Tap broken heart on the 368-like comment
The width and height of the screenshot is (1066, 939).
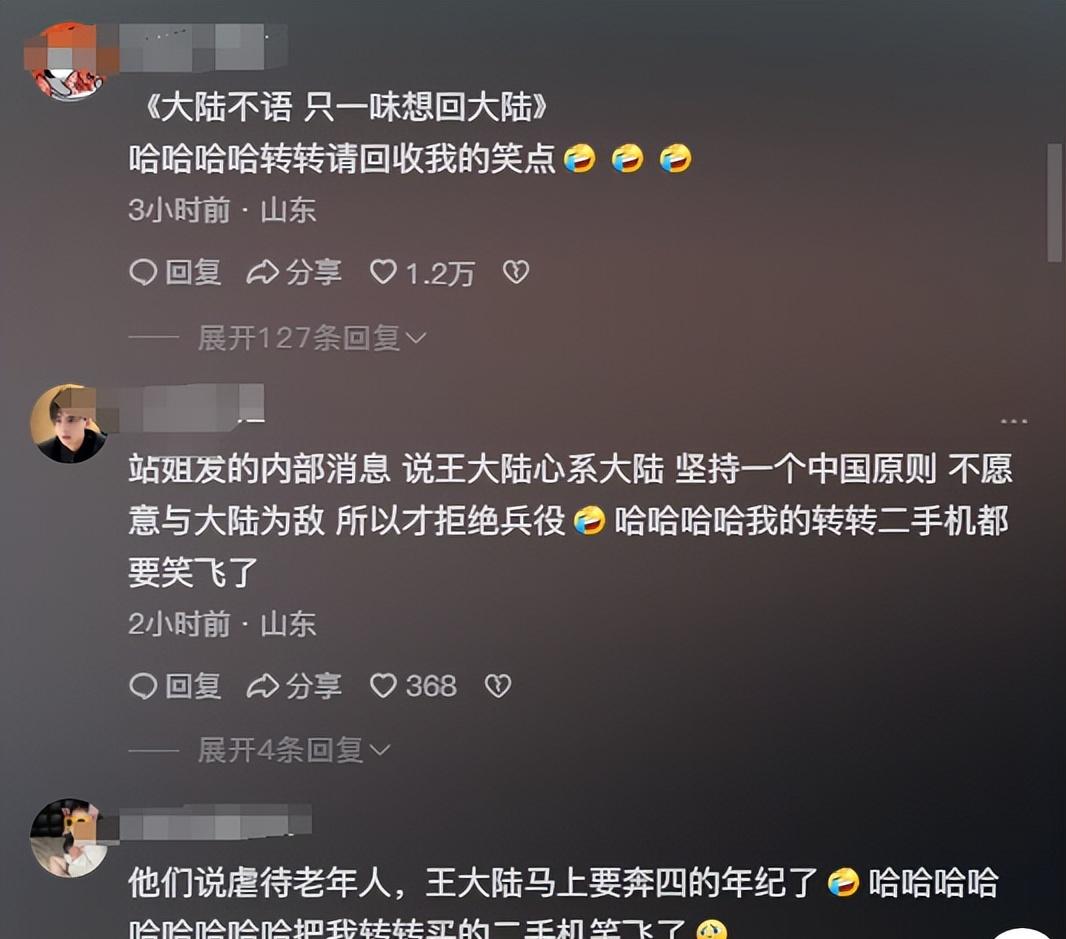498,685
